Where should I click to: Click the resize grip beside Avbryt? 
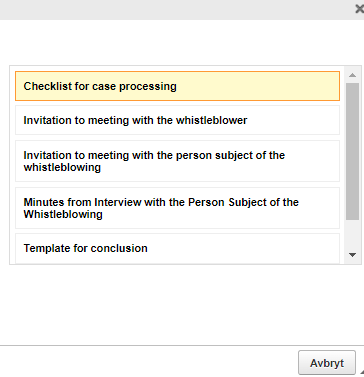point(362,371)
